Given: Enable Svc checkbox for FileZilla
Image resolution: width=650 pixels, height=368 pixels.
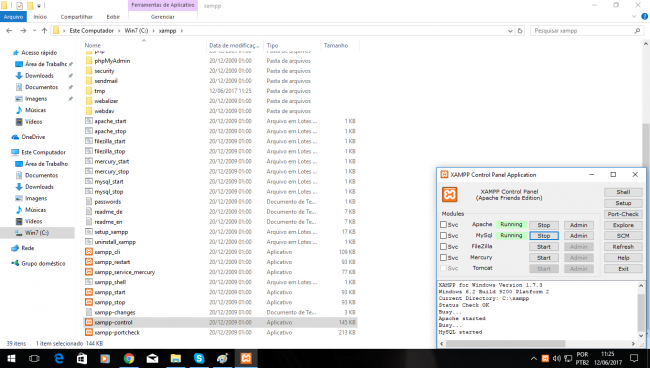Looking at the screenshot, I should click(443, 247).
